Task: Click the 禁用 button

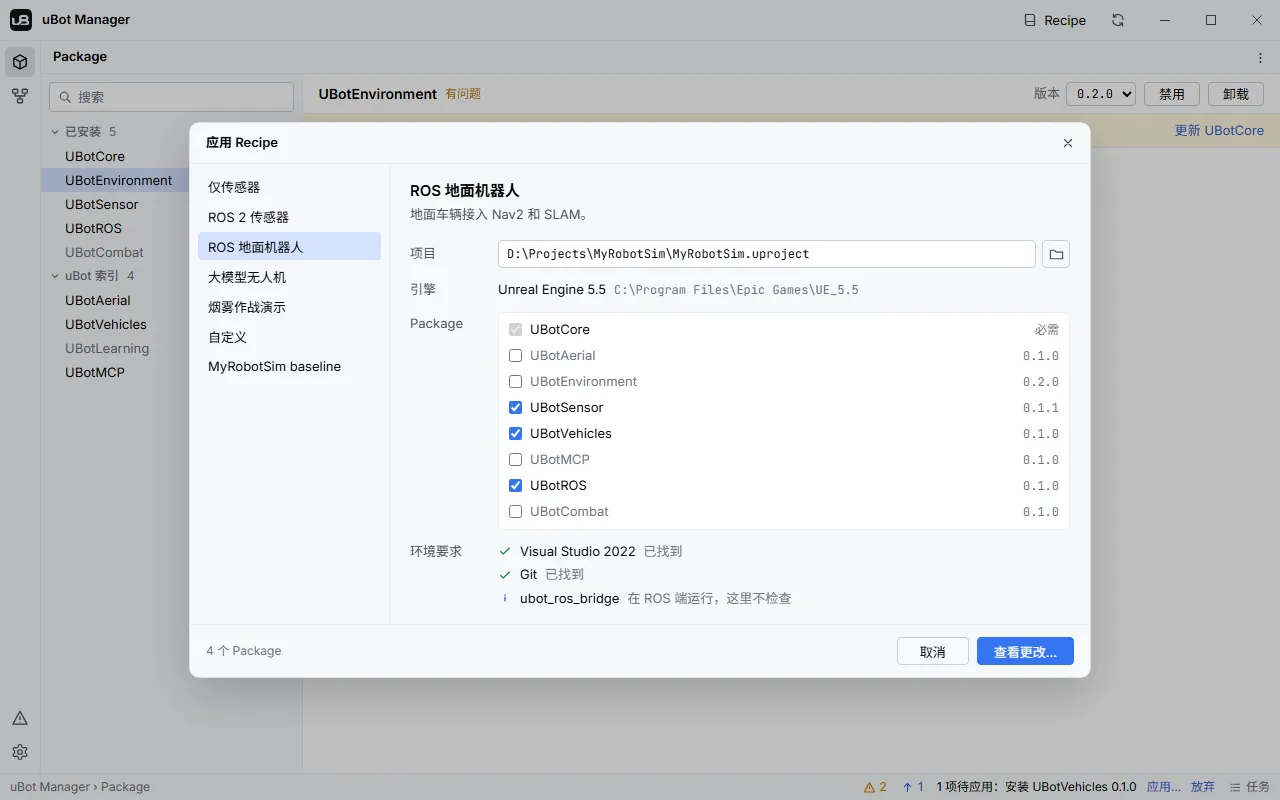Action: point(1172,94)
